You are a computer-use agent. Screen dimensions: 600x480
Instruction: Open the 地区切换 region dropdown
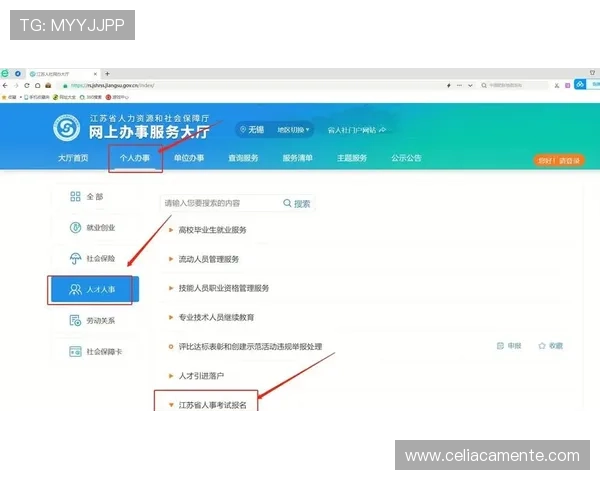pos(293,130)
